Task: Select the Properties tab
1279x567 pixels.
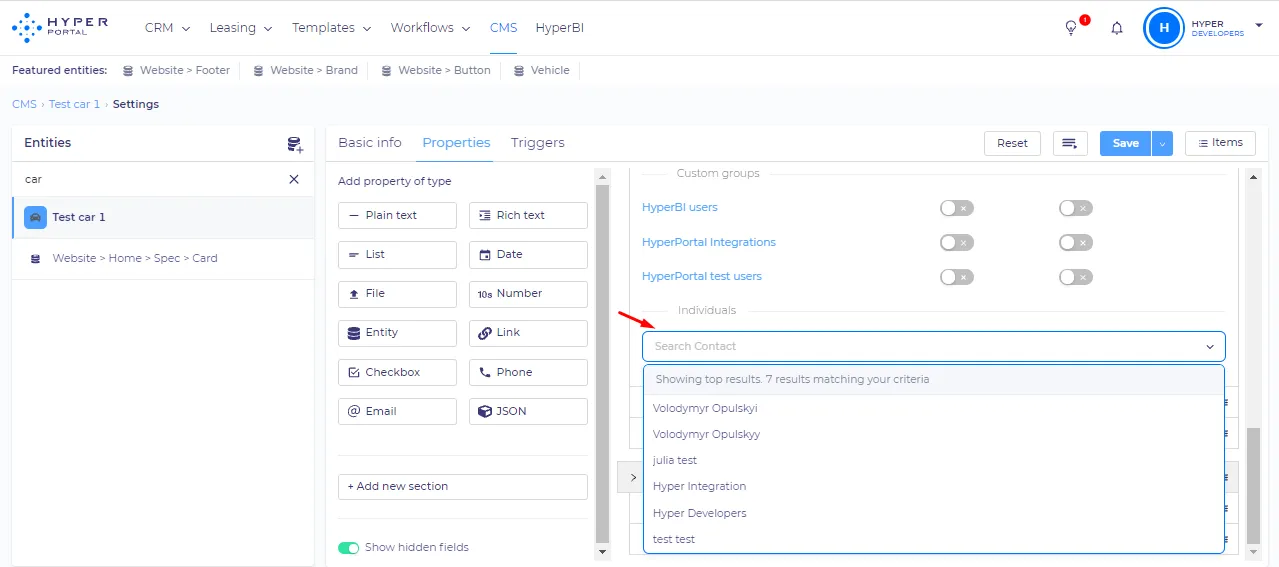Action: pyautogui.click(x=456, y=142)
